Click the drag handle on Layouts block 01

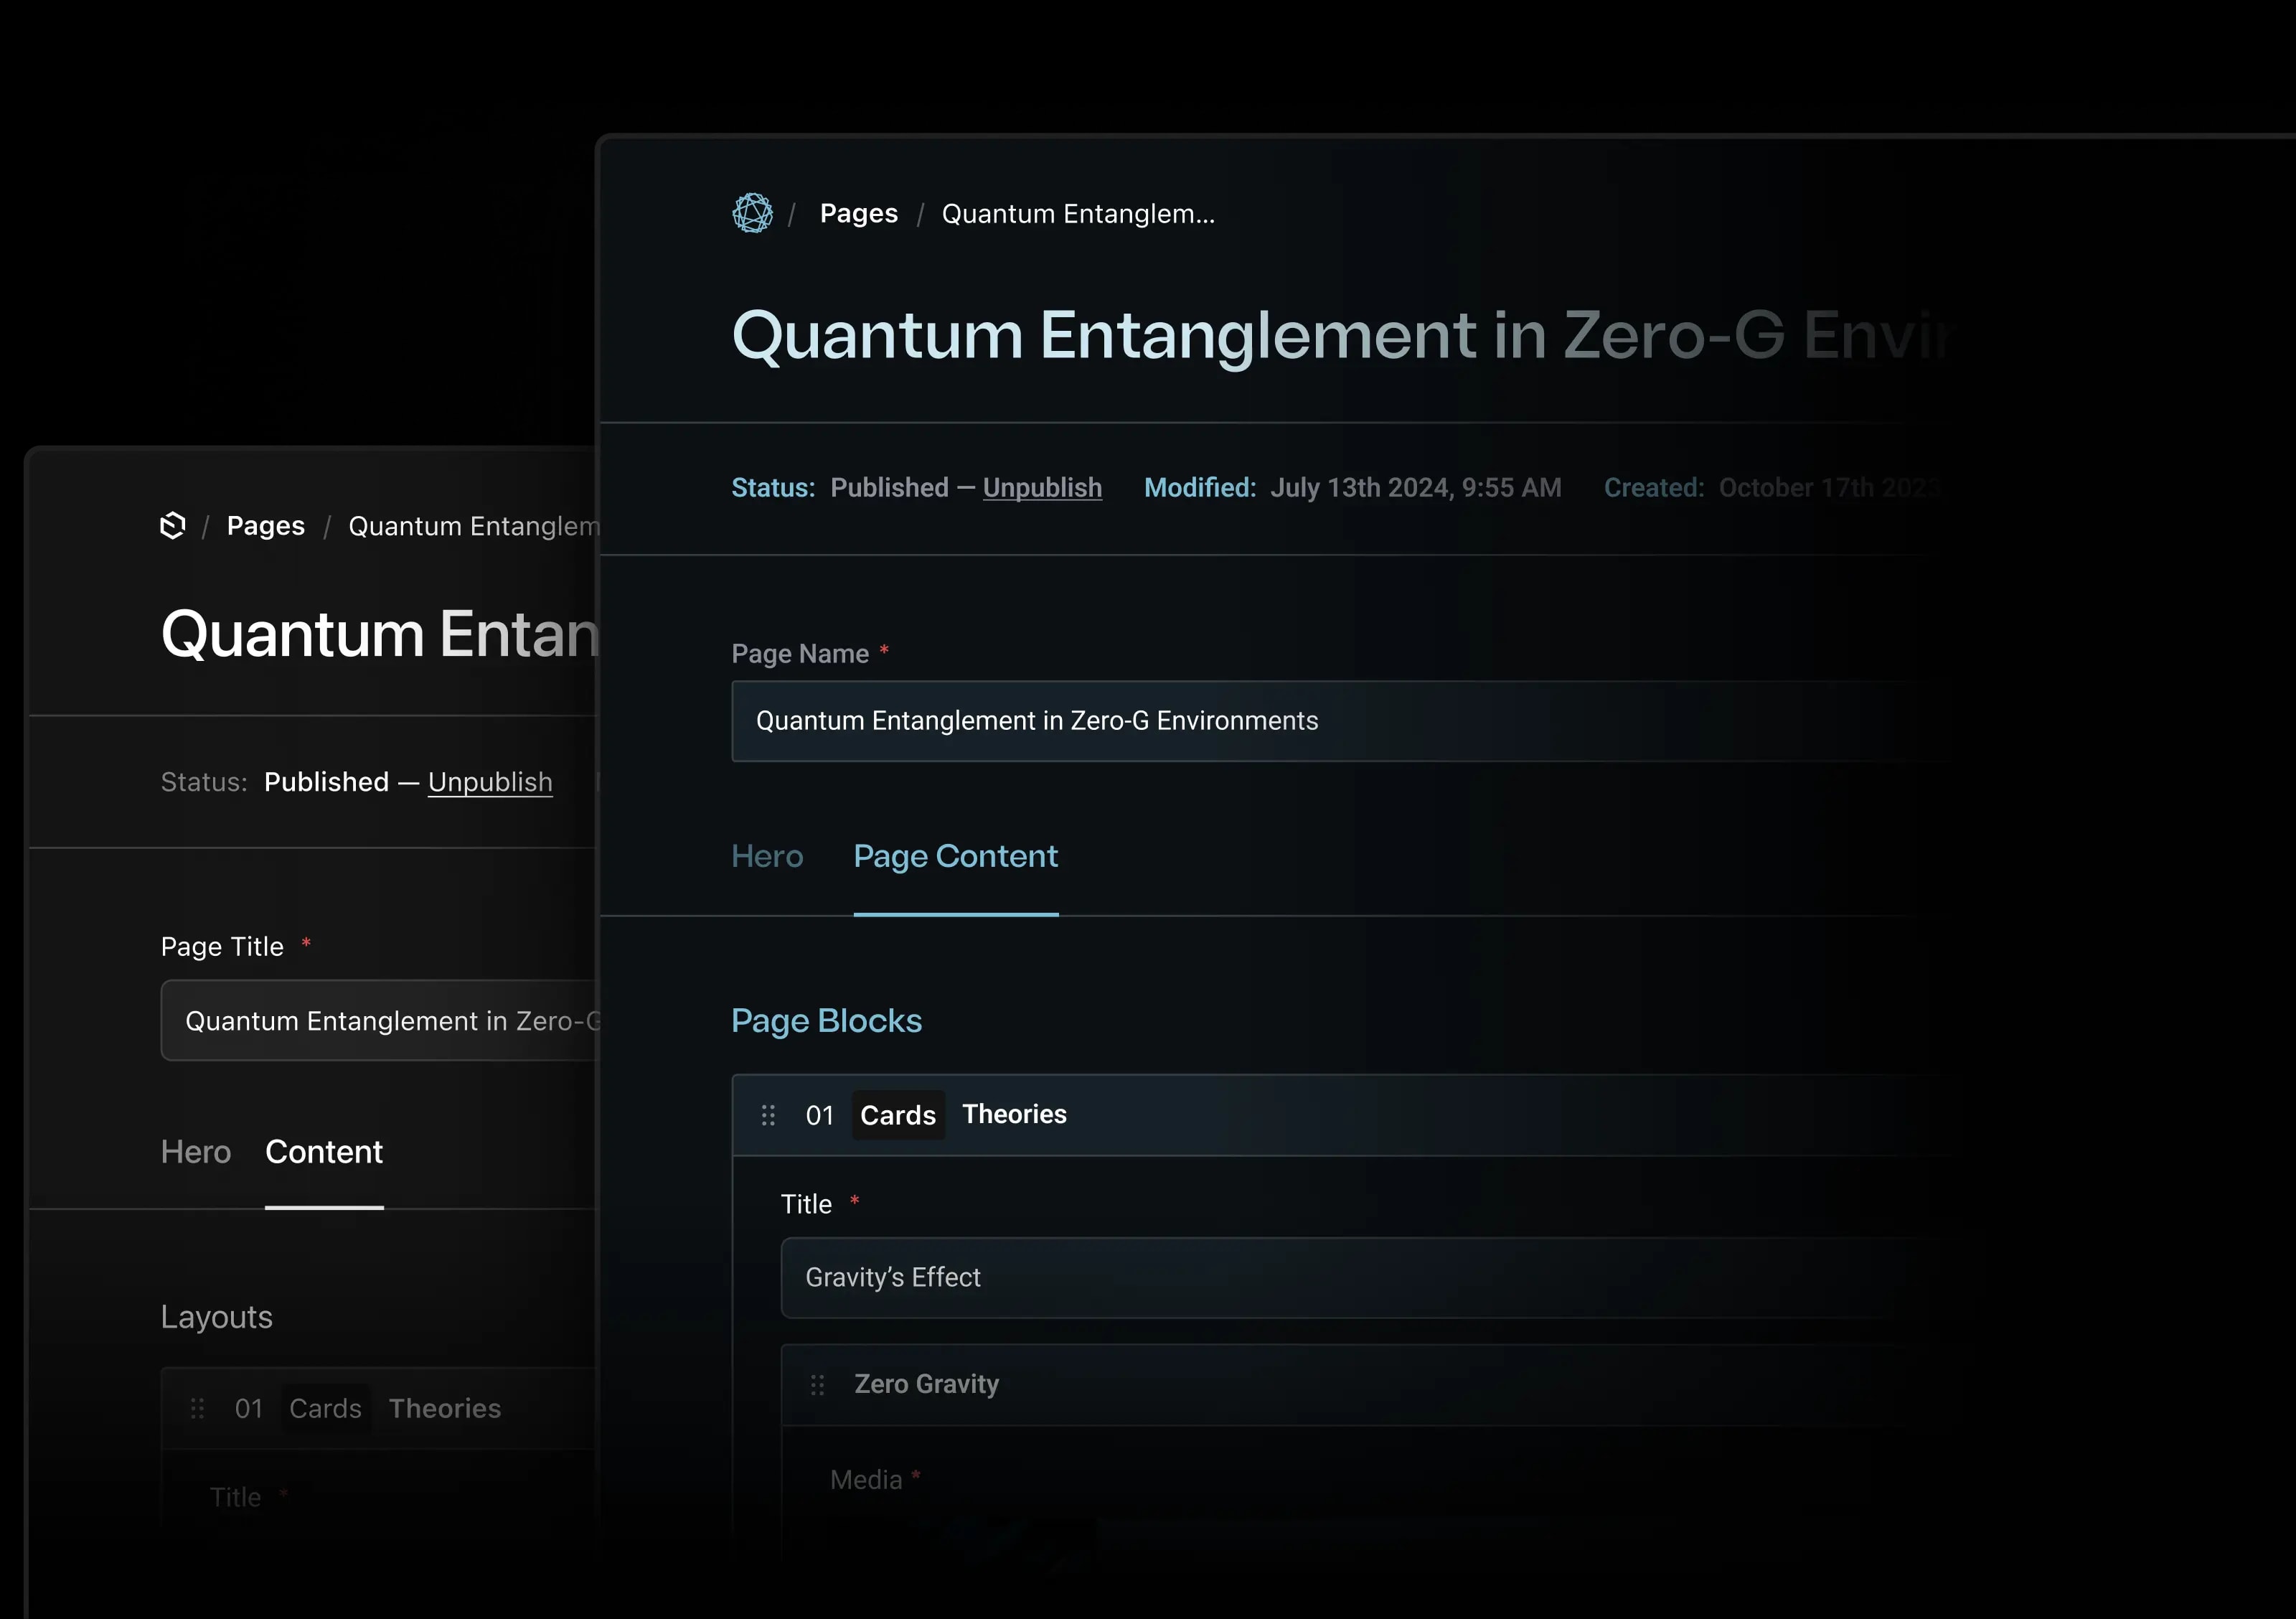[197, 1408]
